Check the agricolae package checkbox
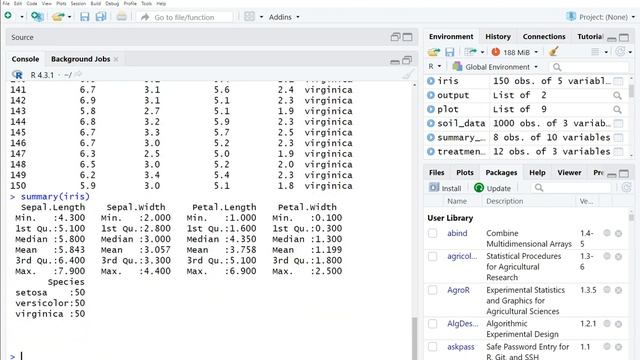This screenshot has width=640, height=360. coord(433,256)
